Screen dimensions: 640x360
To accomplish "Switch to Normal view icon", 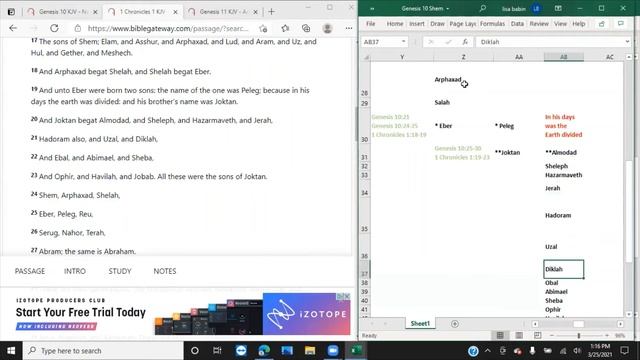I will pos(500,336).
